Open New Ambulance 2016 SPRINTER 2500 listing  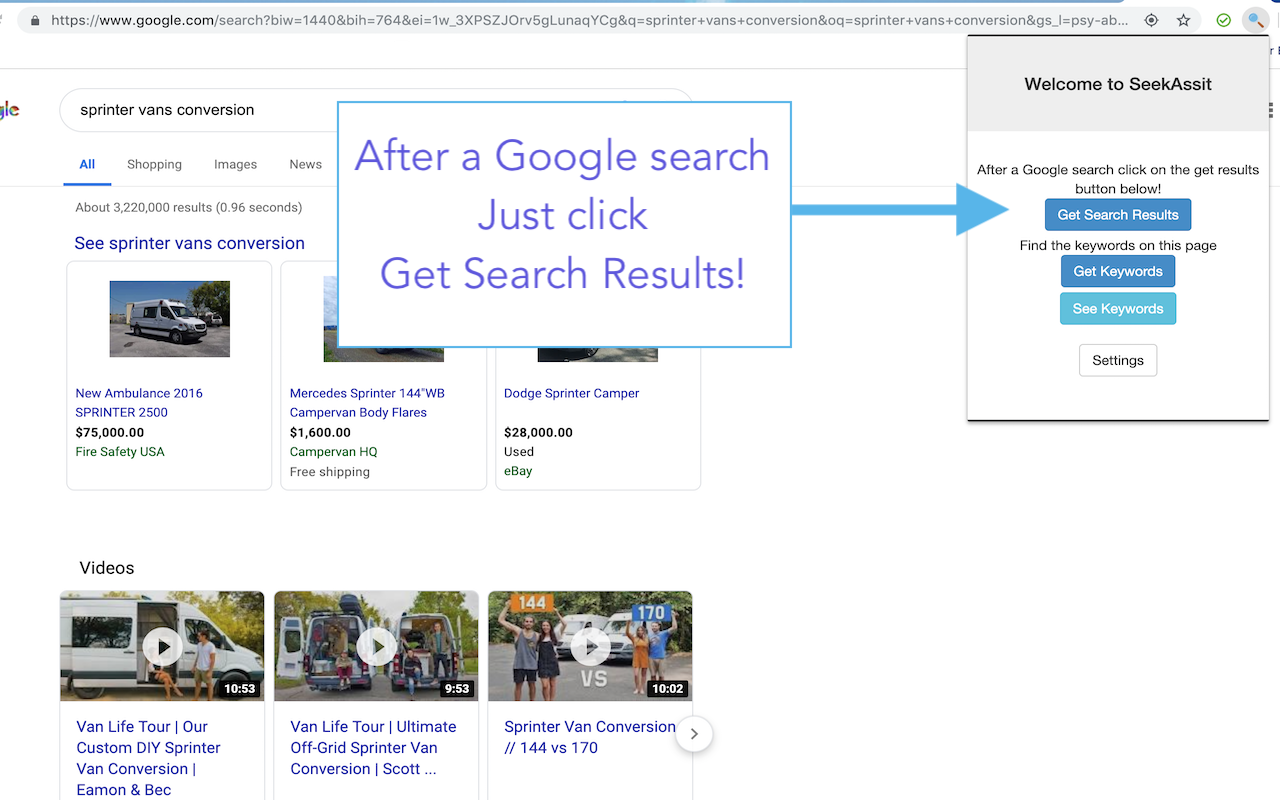click(139, 403)
